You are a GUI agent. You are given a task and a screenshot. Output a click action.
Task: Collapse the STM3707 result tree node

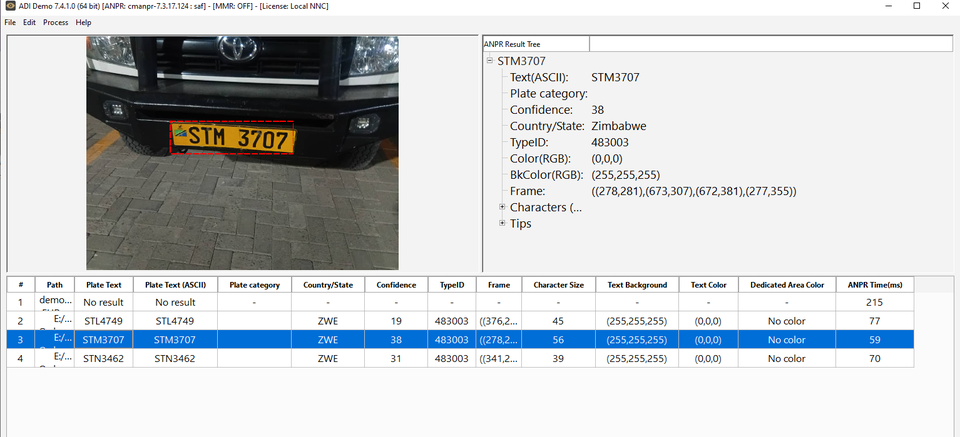pos(489,61)
